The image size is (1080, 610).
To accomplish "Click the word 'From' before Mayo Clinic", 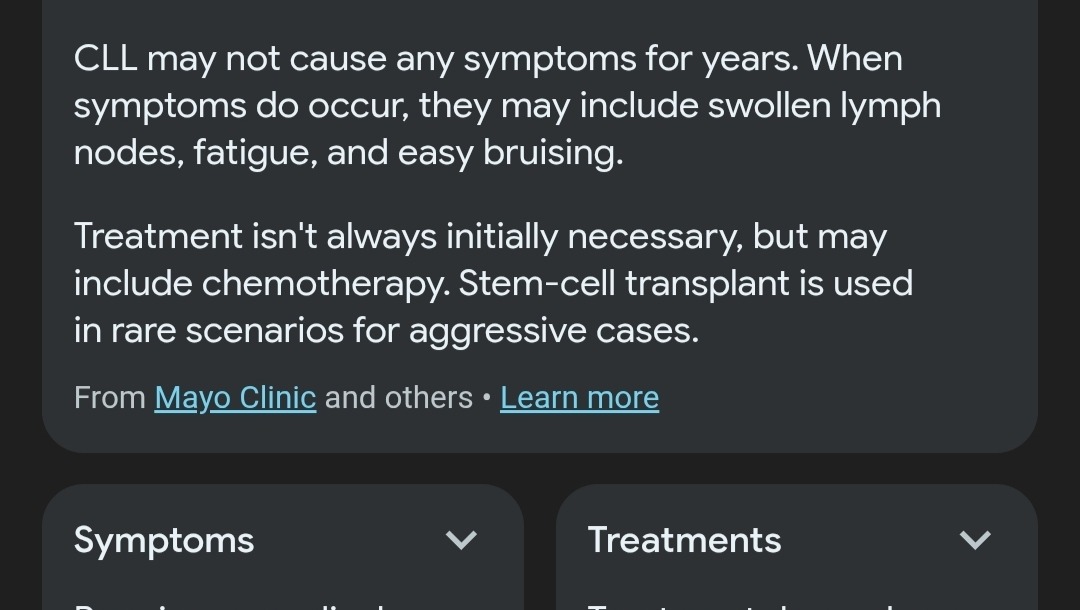I will [x=110, y=398].
